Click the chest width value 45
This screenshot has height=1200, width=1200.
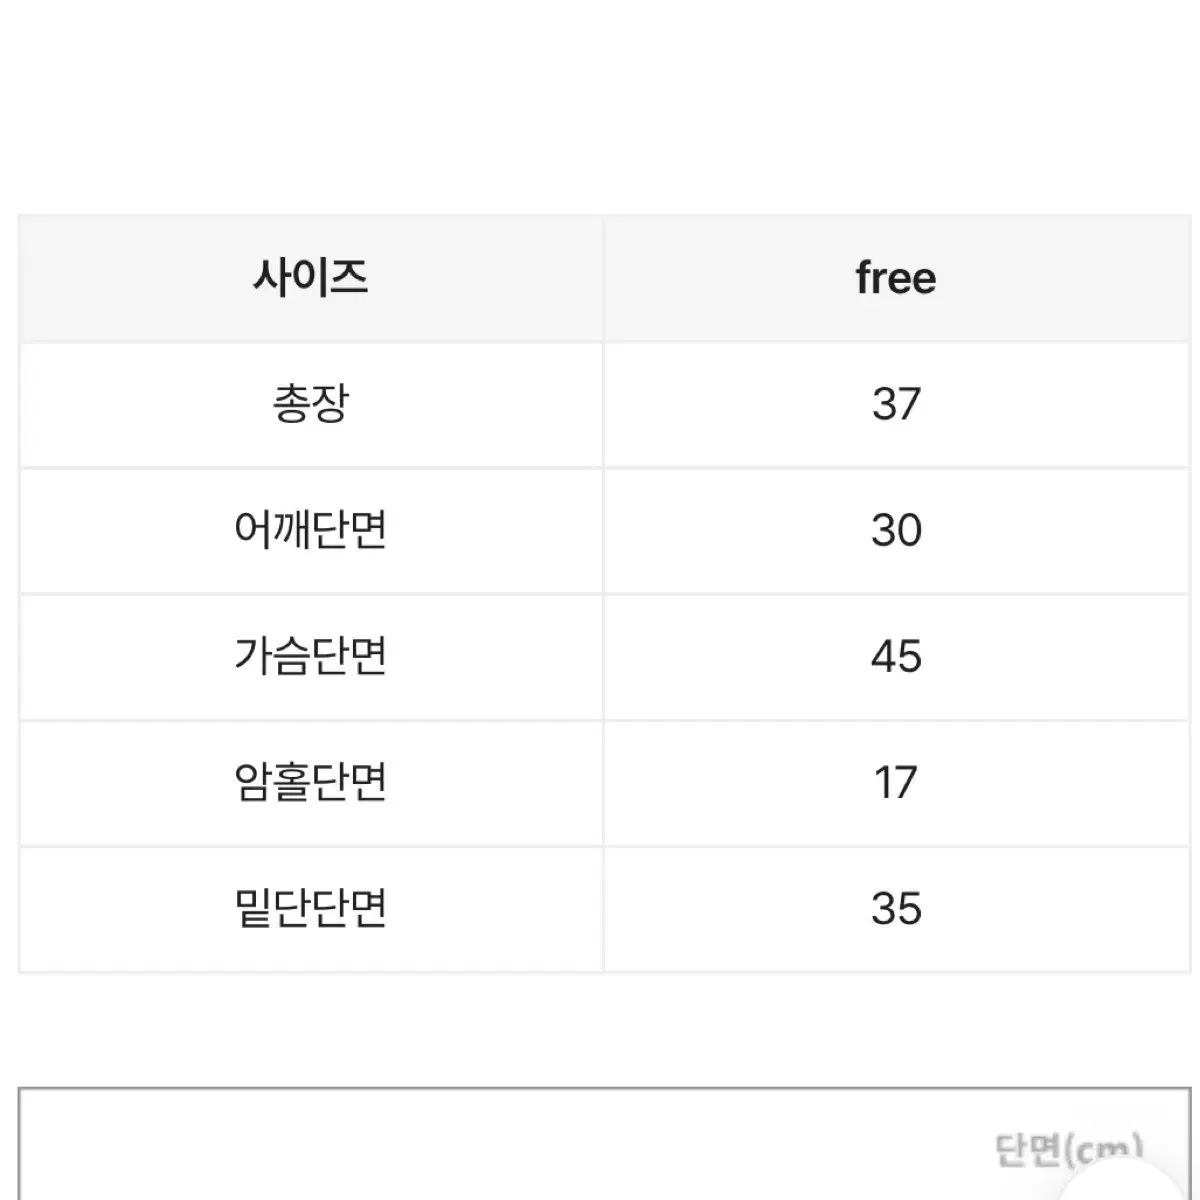[896, 657]
